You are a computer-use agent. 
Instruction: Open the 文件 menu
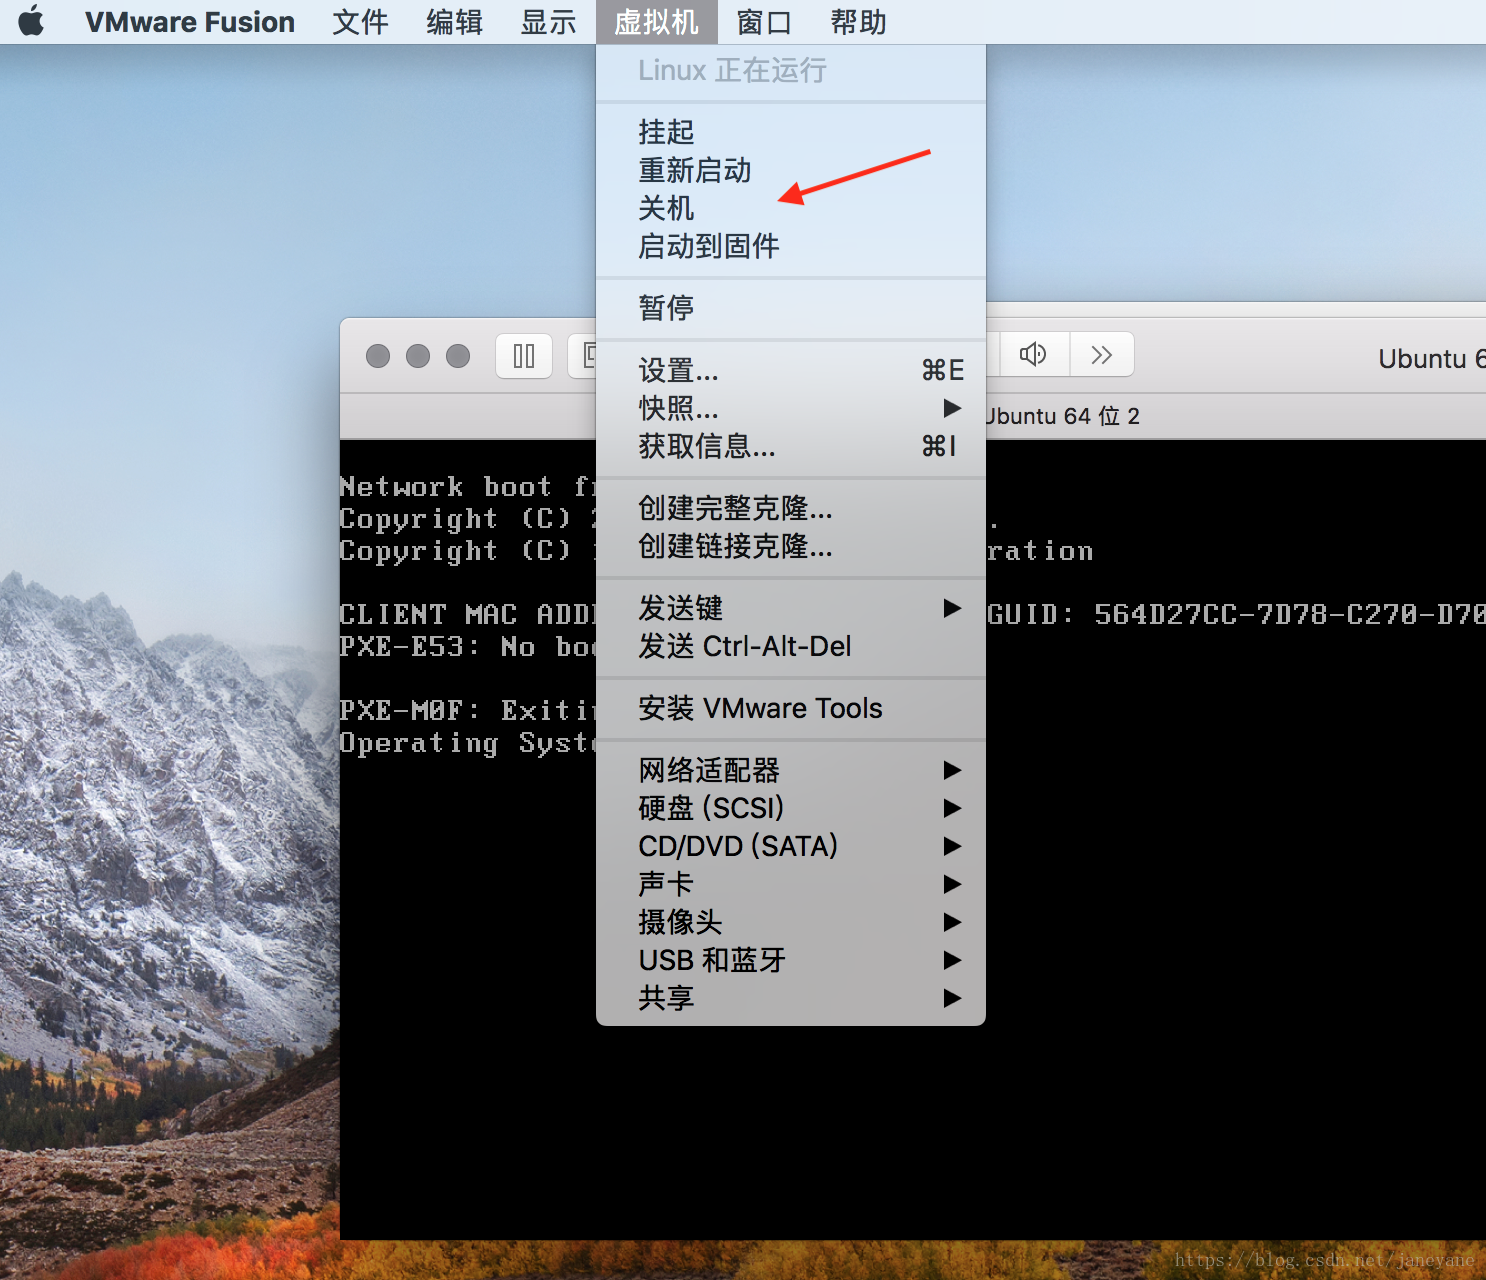pyautogui.click(x=360, y=22)
